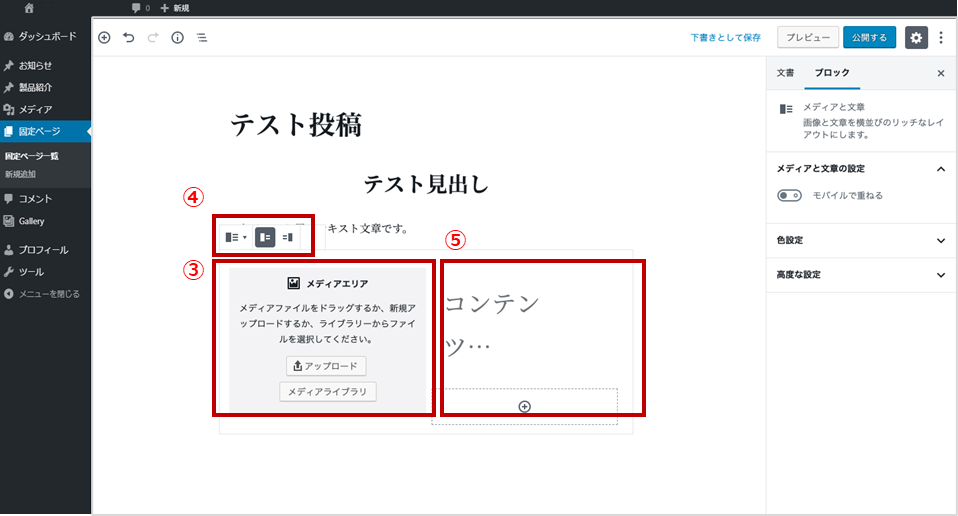
Task: Toggle the settings gear icon
Action: (x=916, y=37)
